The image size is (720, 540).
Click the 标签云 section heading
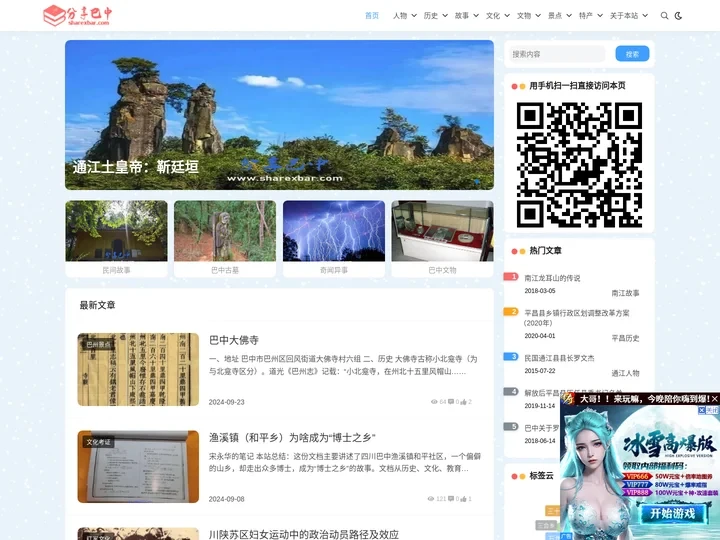(541, 476)
